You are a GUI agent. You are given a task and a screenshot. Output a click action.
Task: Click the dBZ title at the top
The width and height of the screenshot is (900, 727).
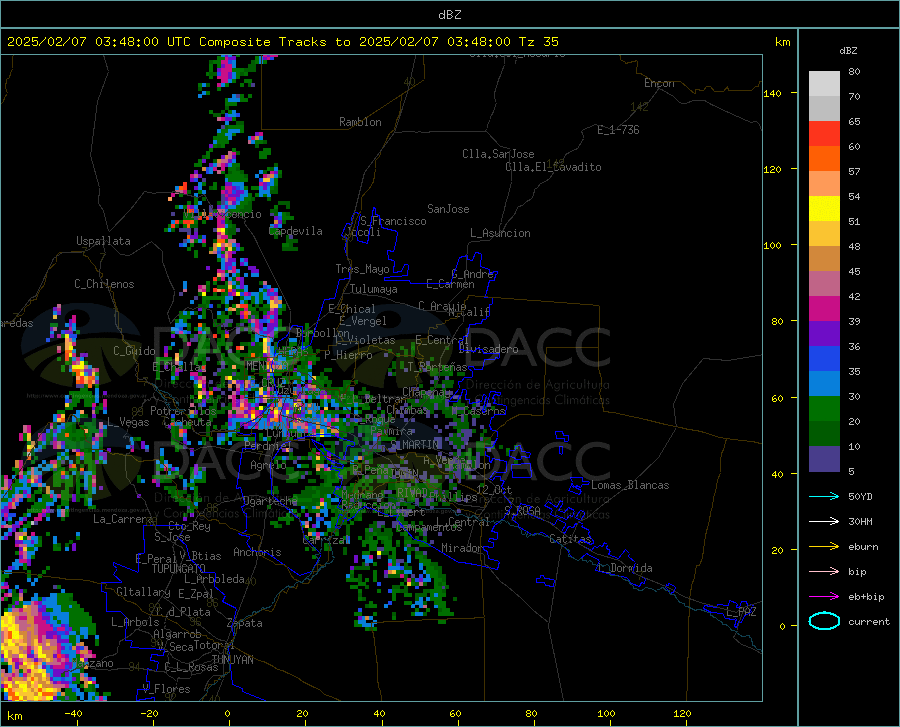449,15
